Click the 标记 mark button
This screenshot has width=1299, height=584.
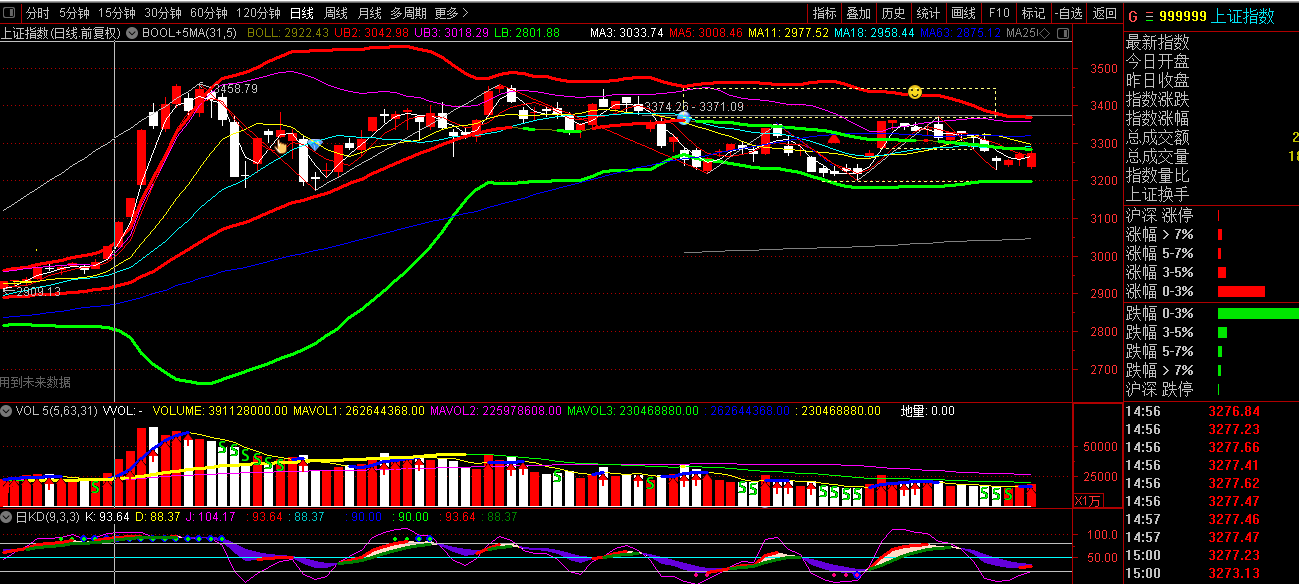1033,13
